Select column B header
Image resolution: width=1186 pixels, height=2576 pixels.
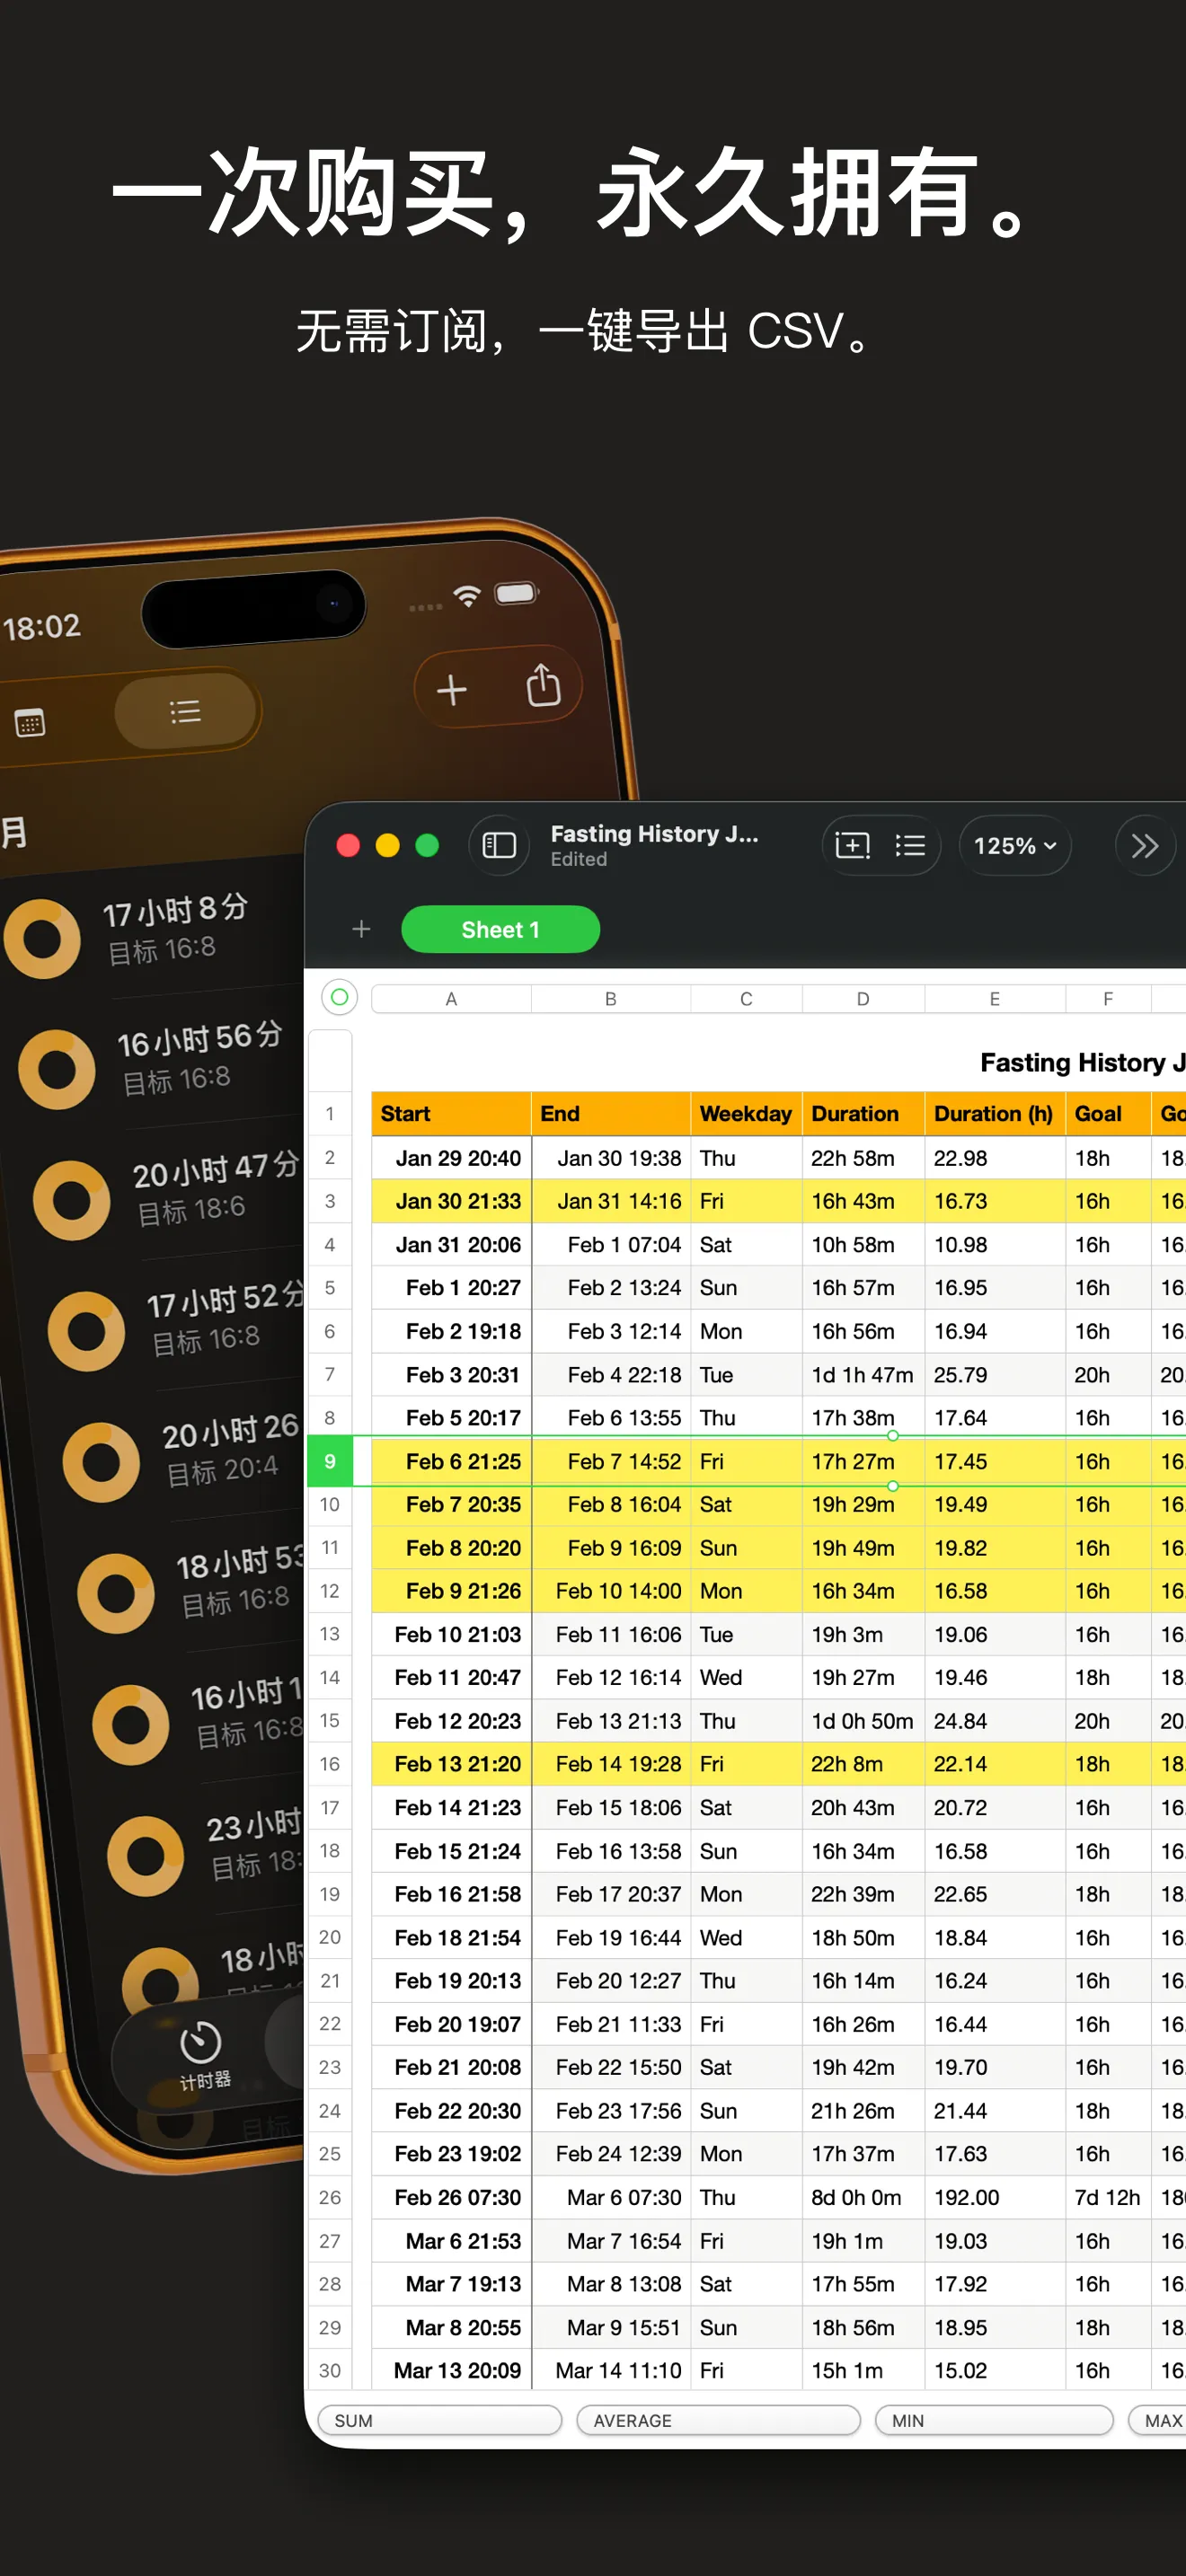pyautogui.click(x=610, y=999)
